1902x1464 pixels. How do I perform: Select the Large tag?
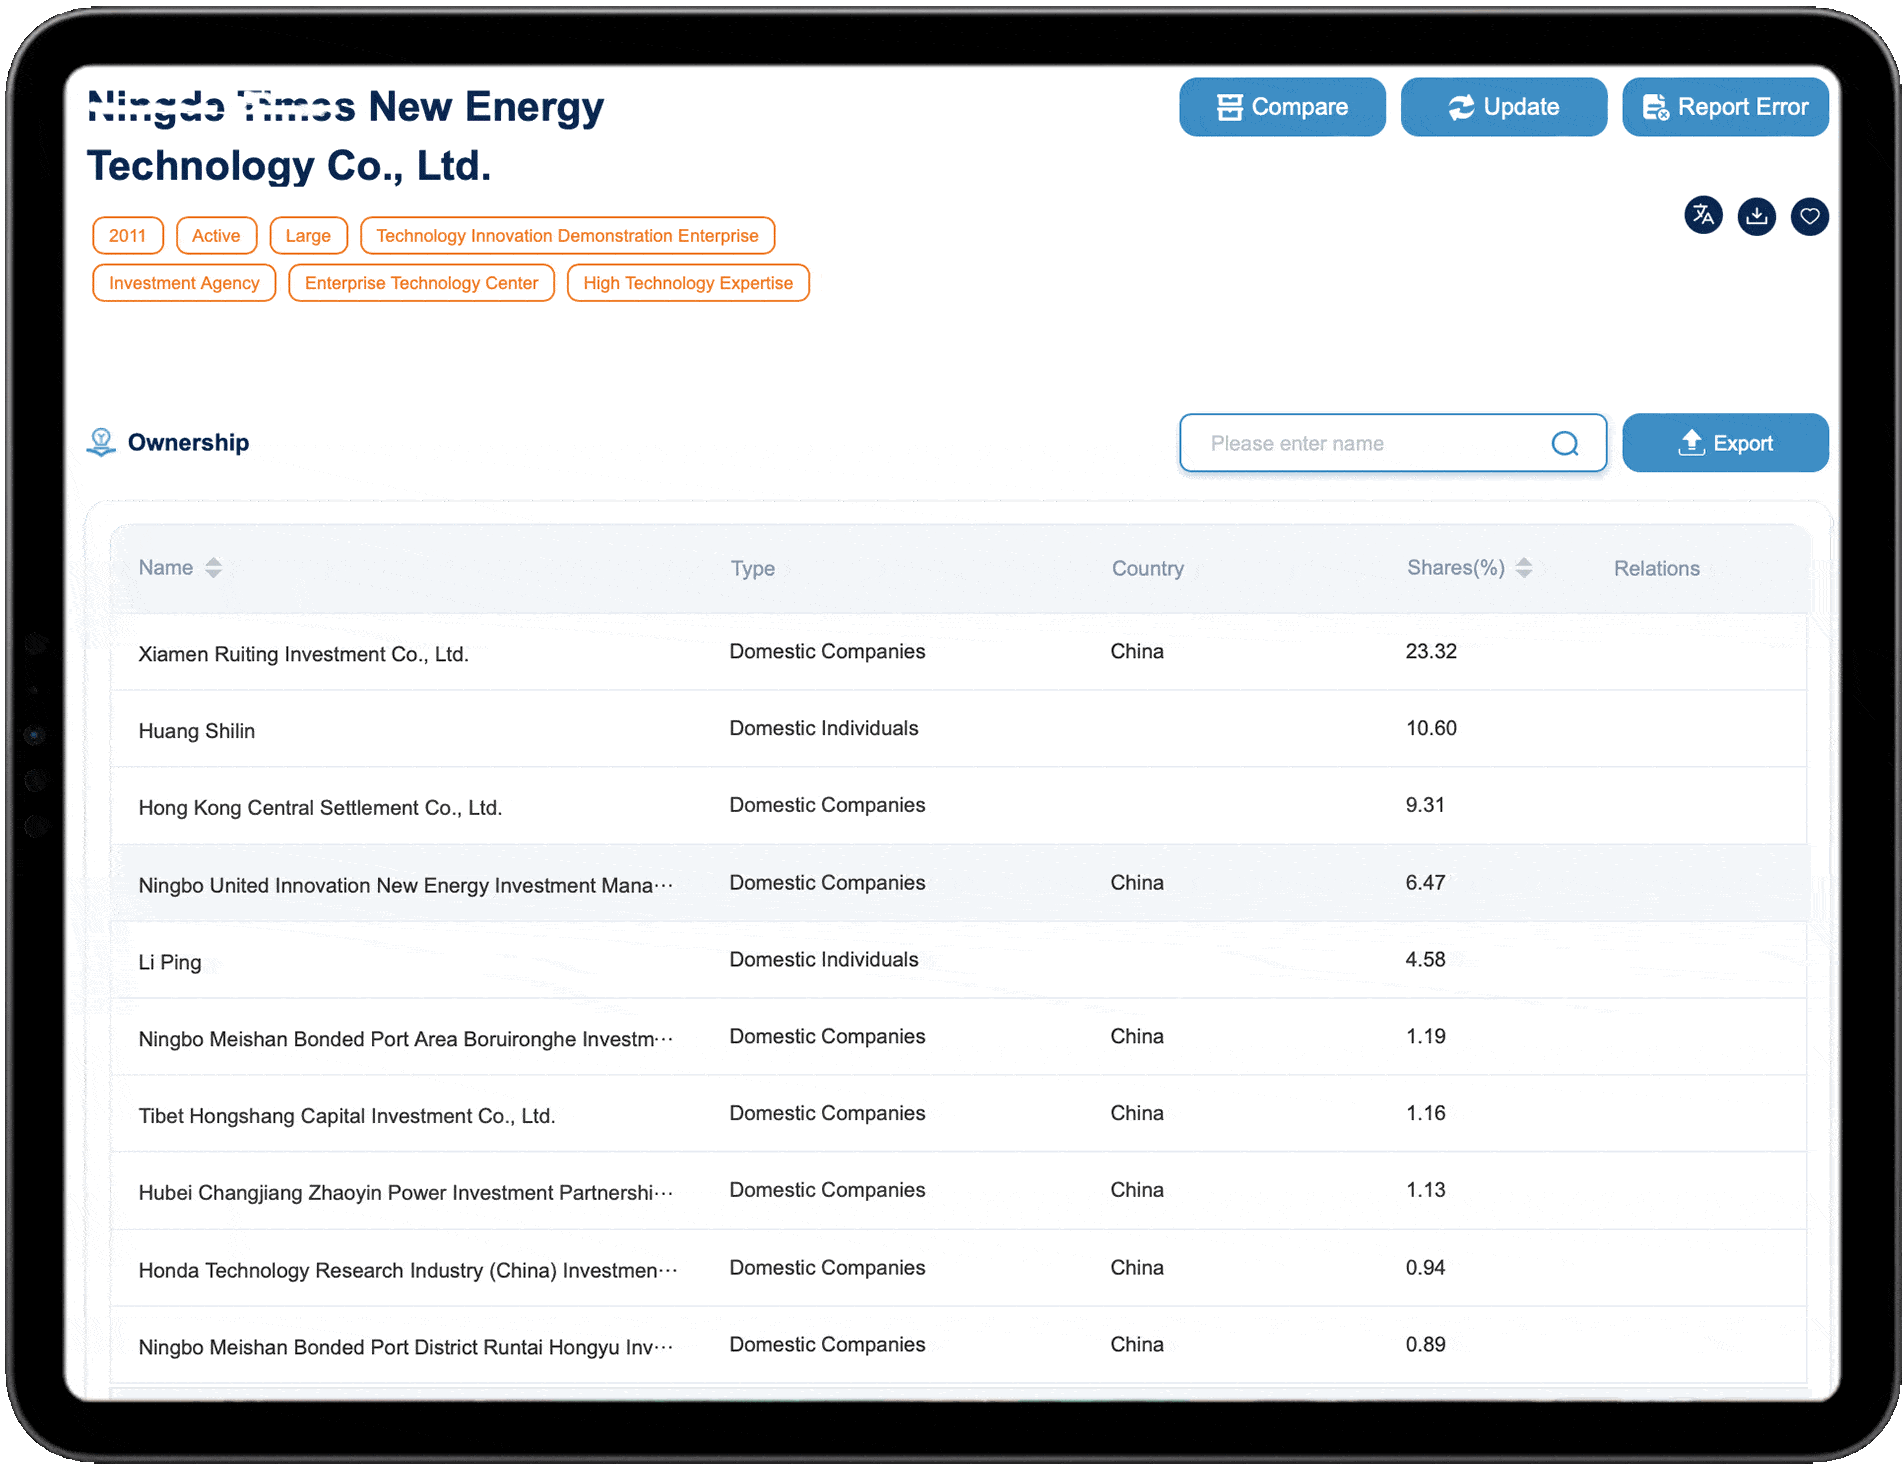(x=308, y=236)
